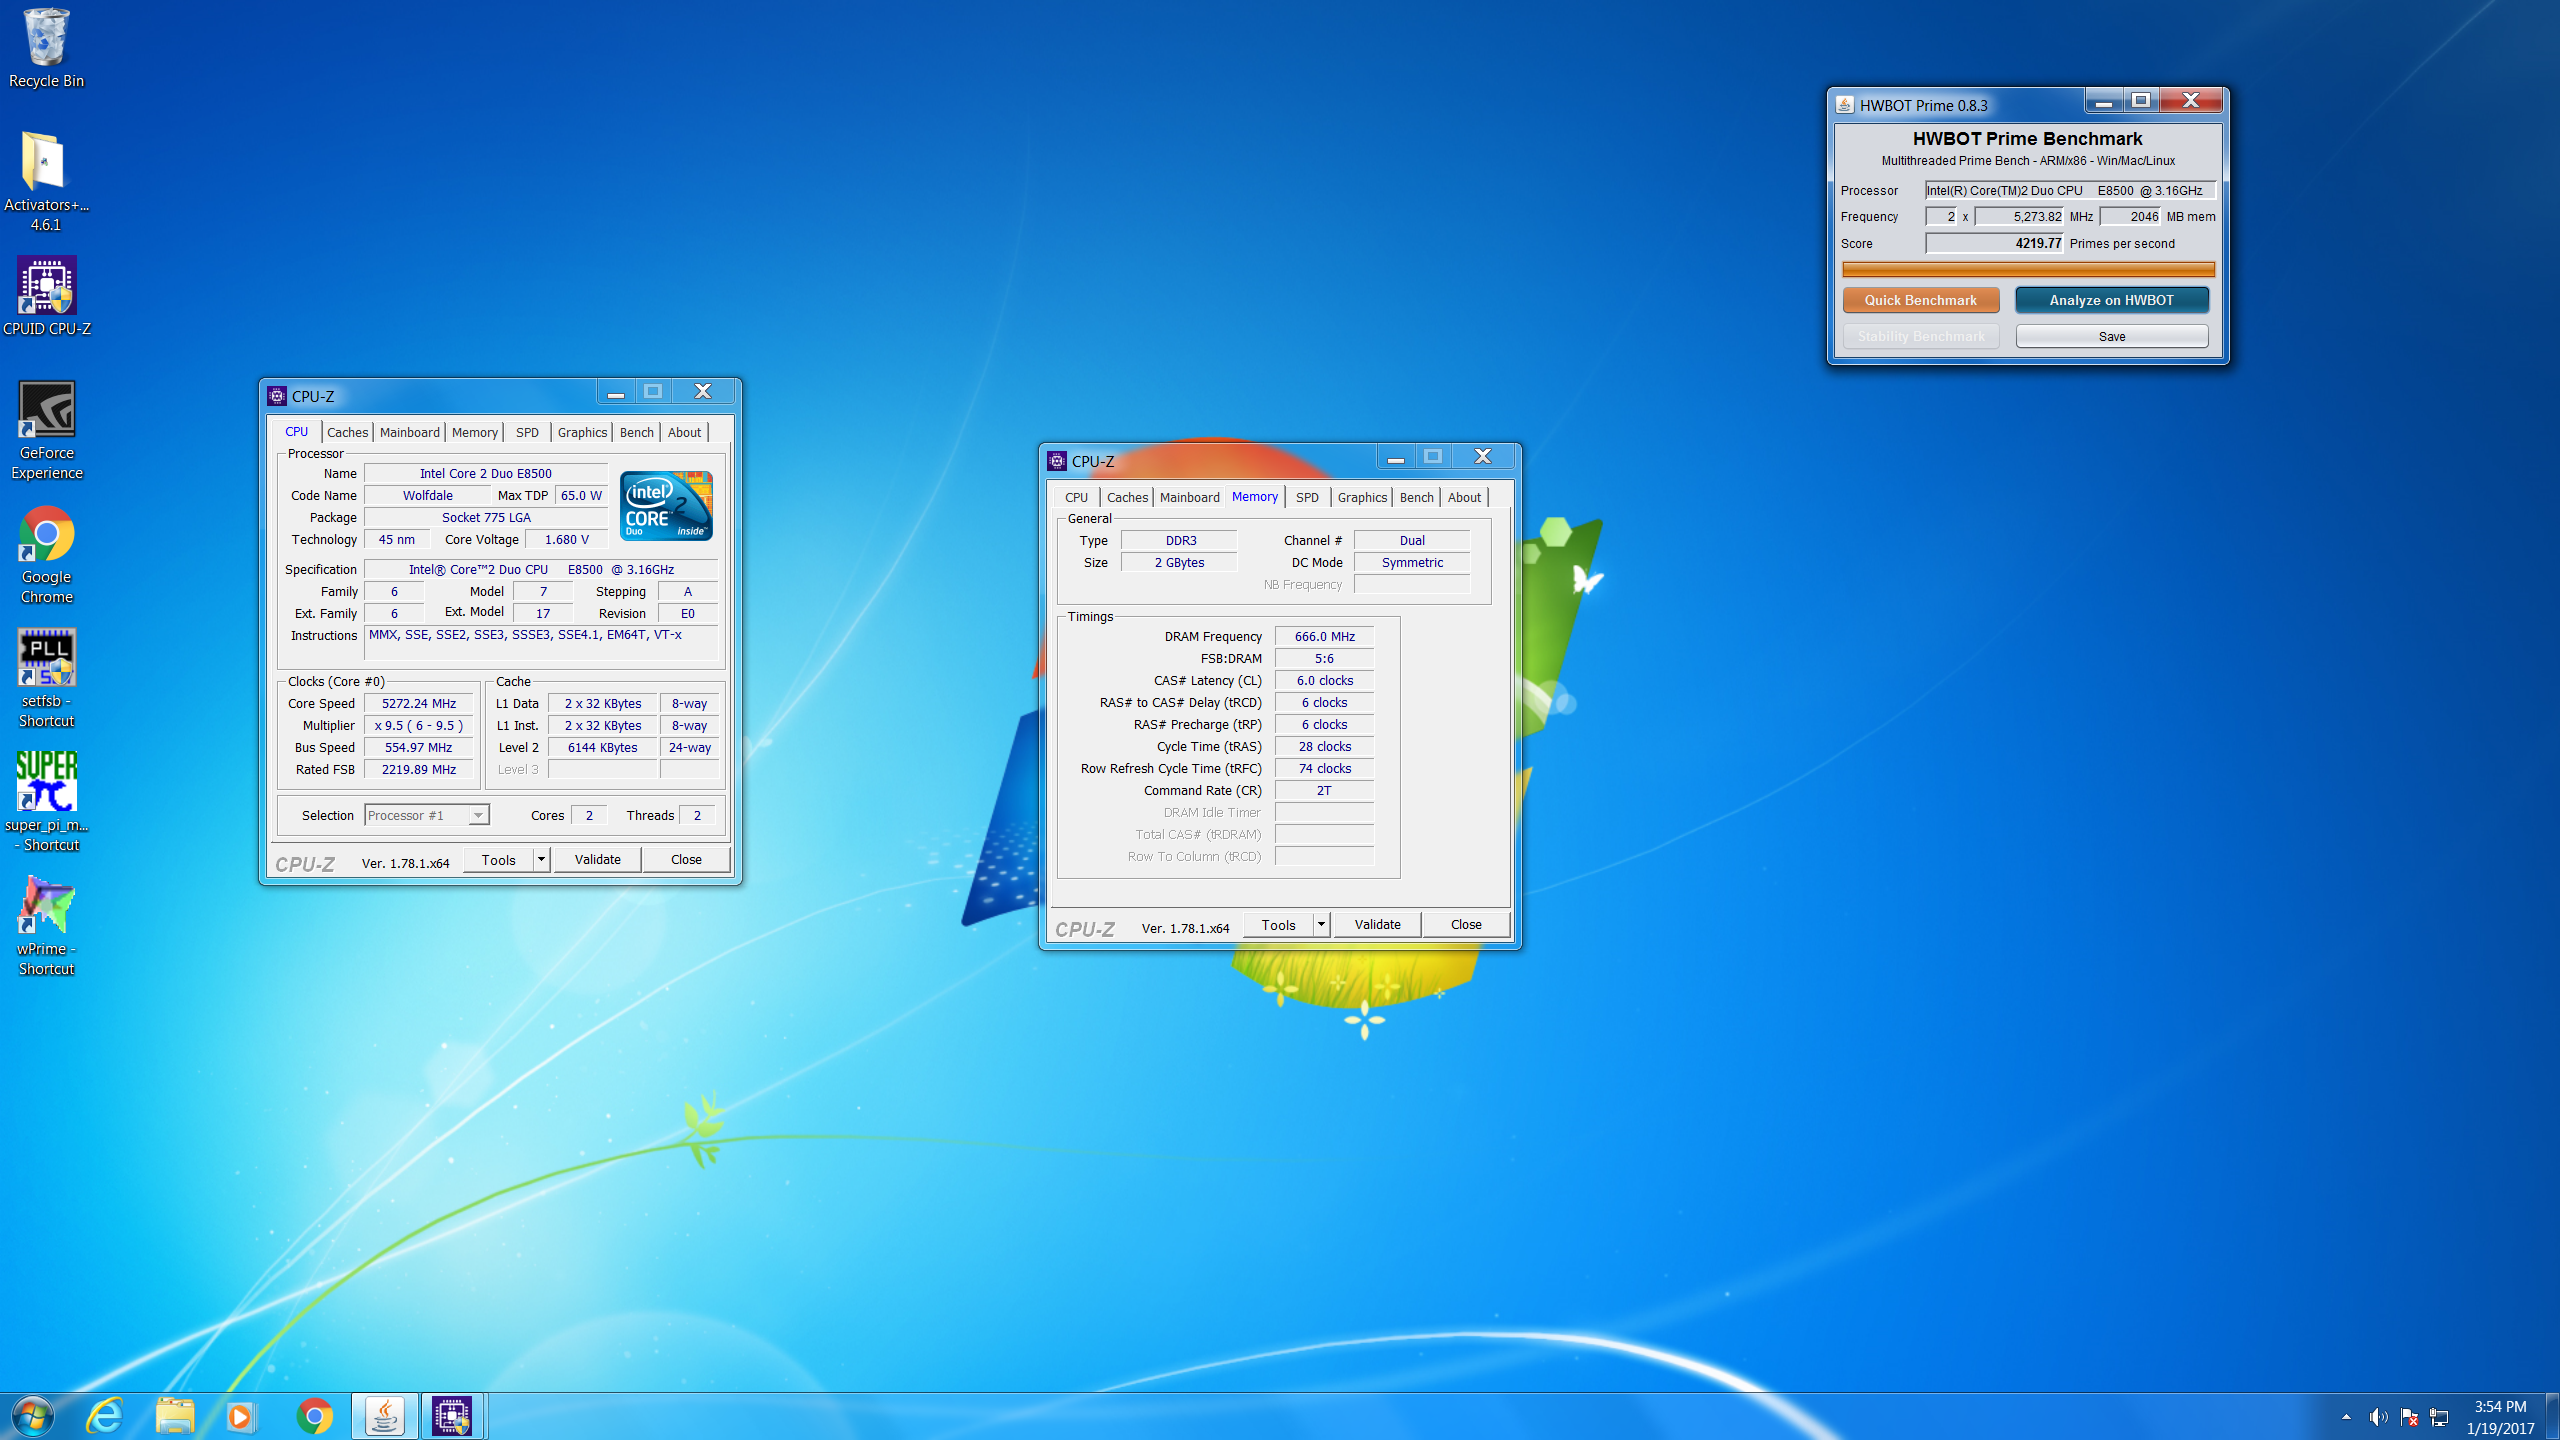Open Bench tab in right CPU-Z window
Screen dimensions: 2560x1440
[1416, 497]
